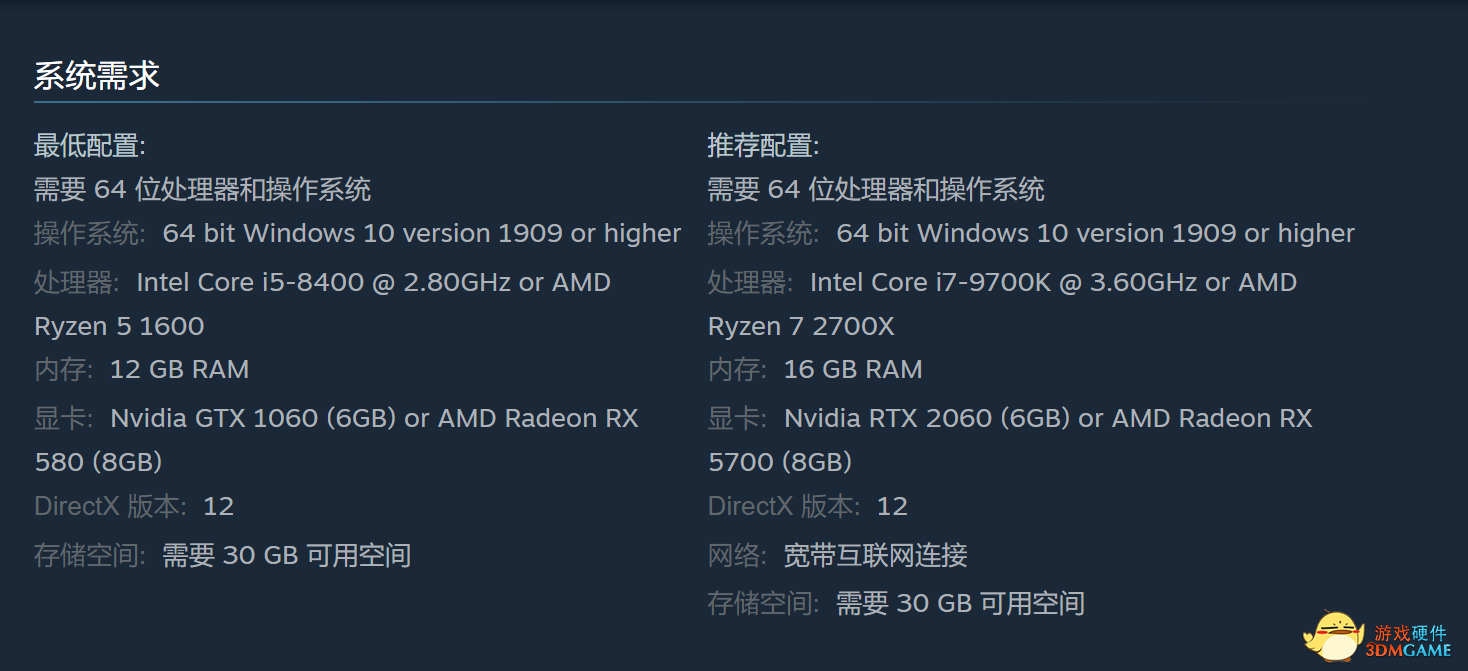Click the recommended 操作系统 Windows 10 line
1468x671 pixels.
pyautogui.click(x=1031, y=234)
